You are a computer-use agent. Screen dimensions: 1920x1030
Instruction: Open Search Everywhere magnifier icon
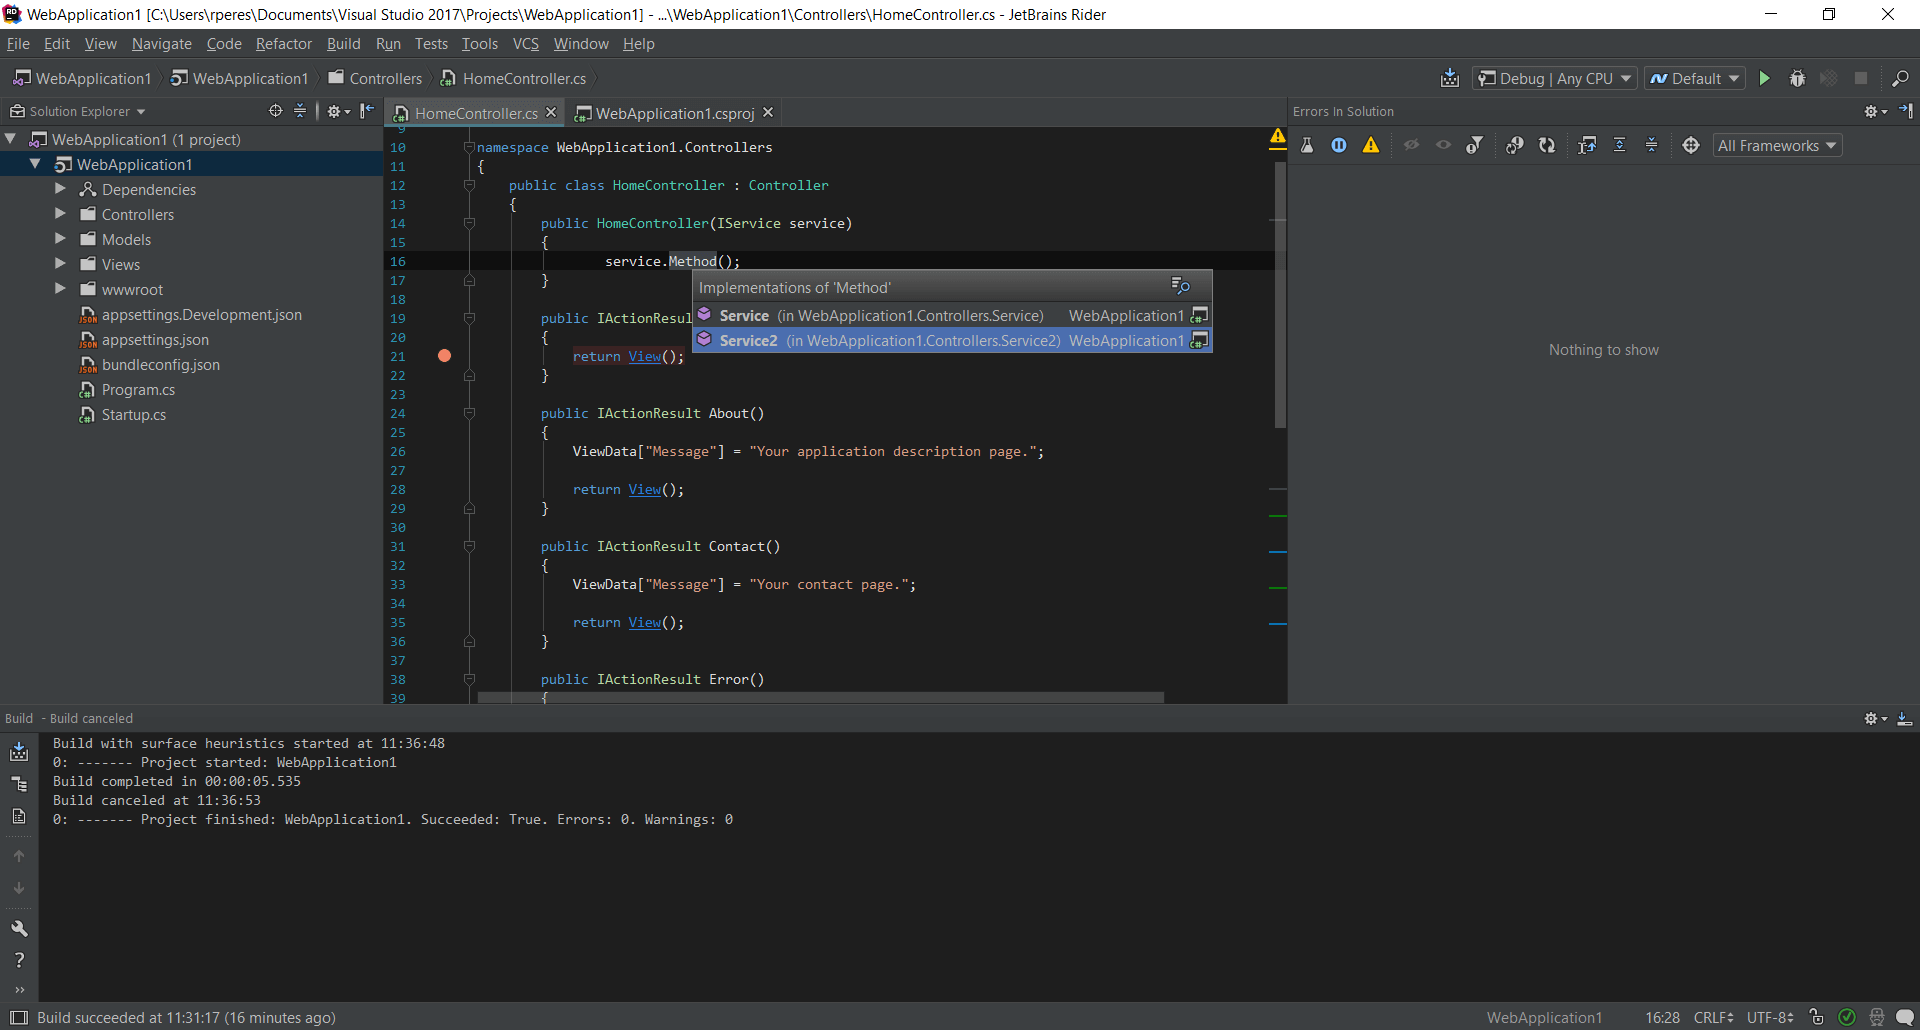[1900, 78]
